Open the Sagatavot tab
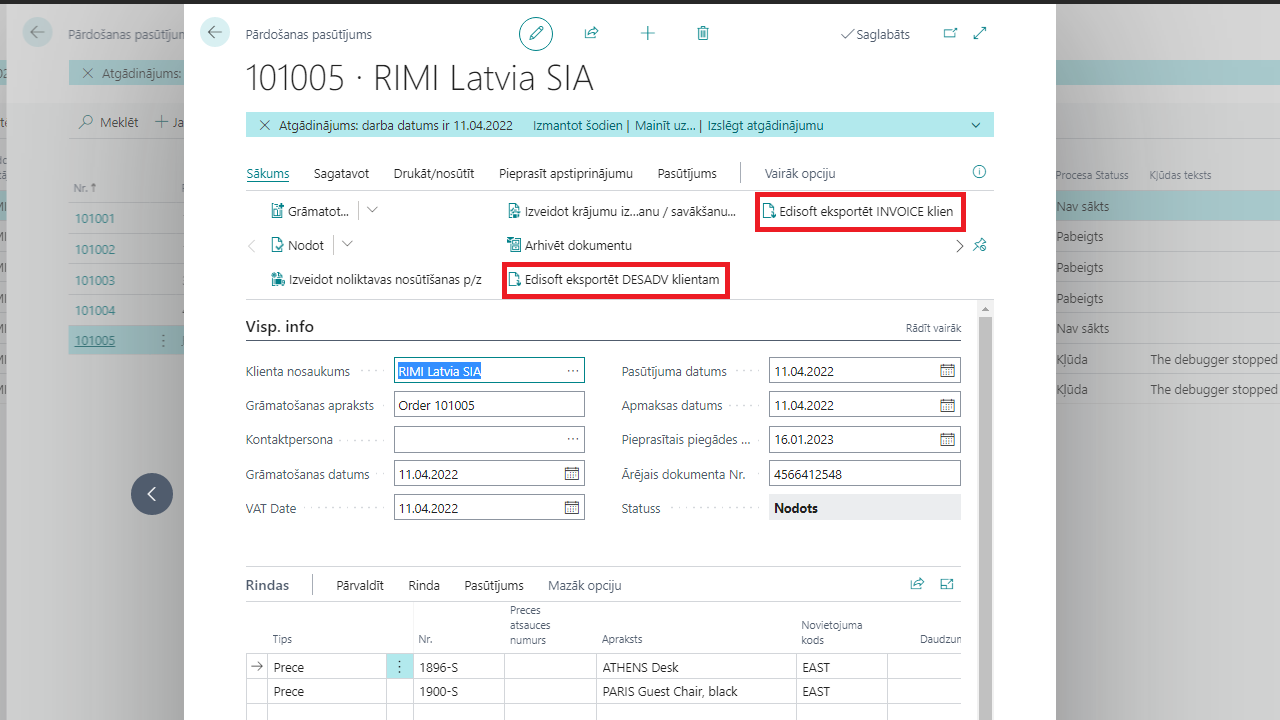Viewport: 1280px width, 720px height. pos(341,173)
